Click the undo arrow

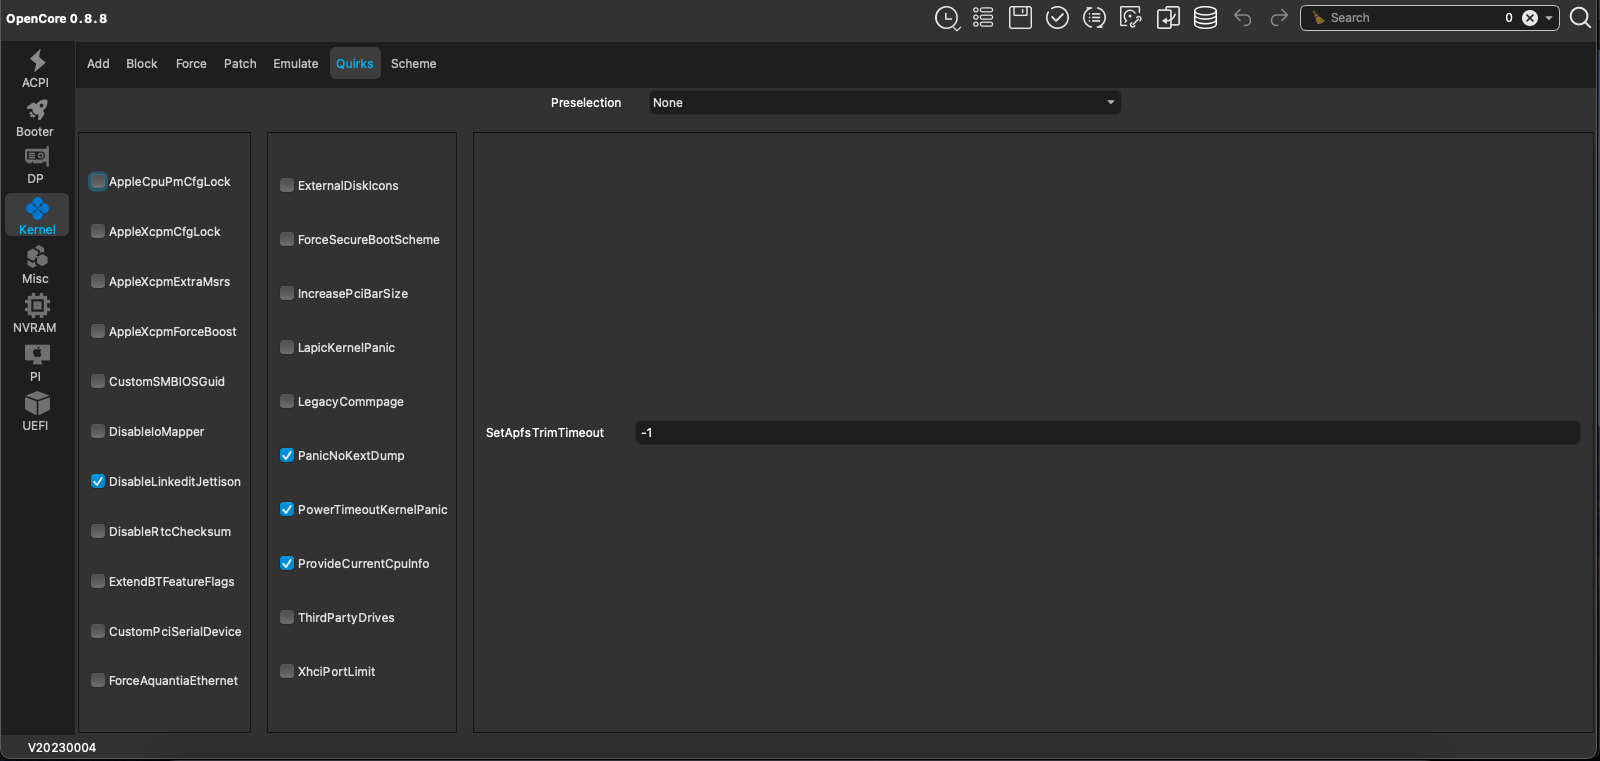click(x=1242, y=18)
